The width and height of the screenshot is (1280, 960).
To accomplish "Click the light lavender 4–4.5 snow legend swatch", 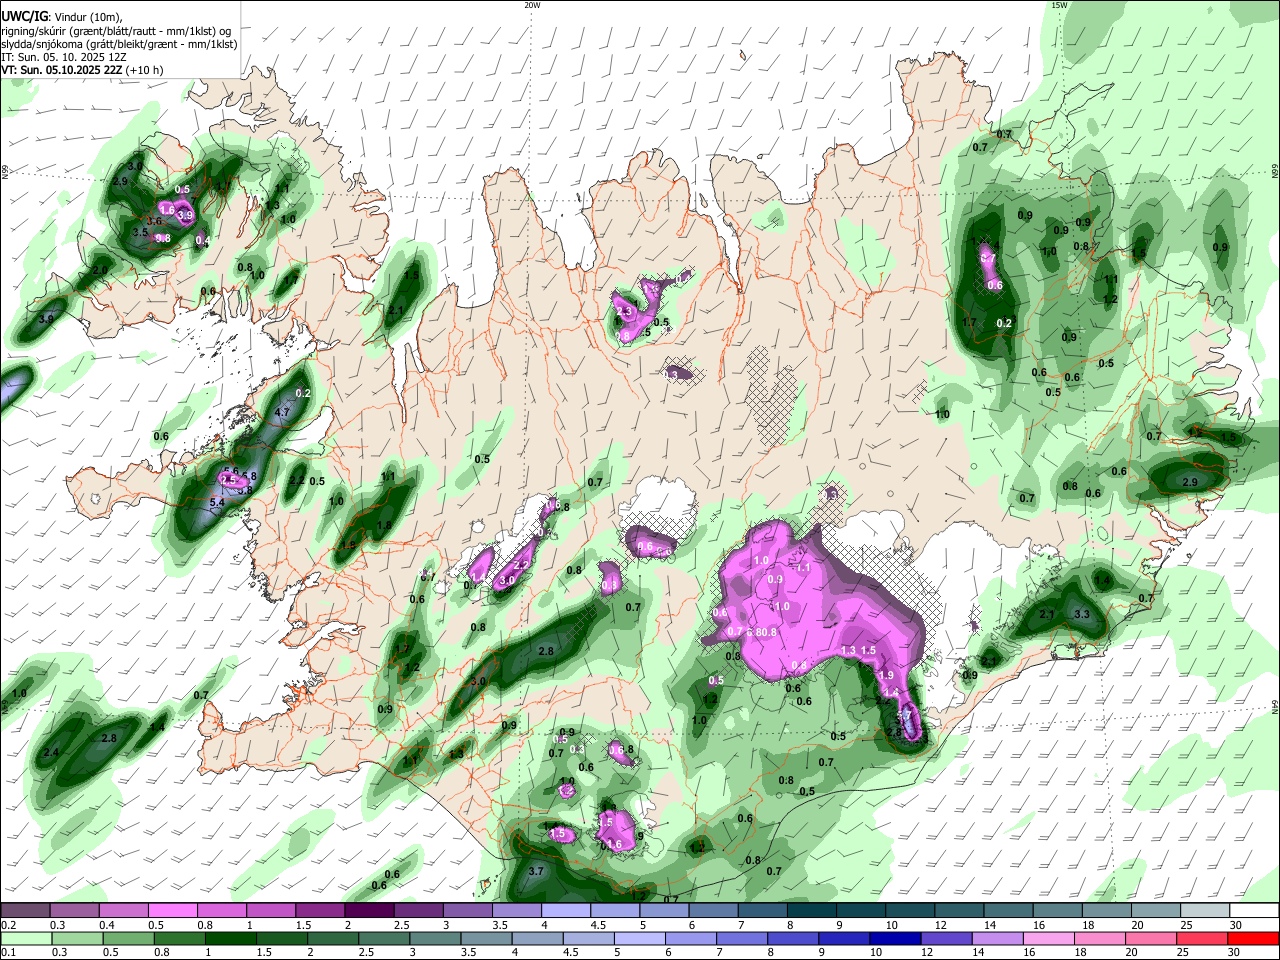I will pos(564,911).
